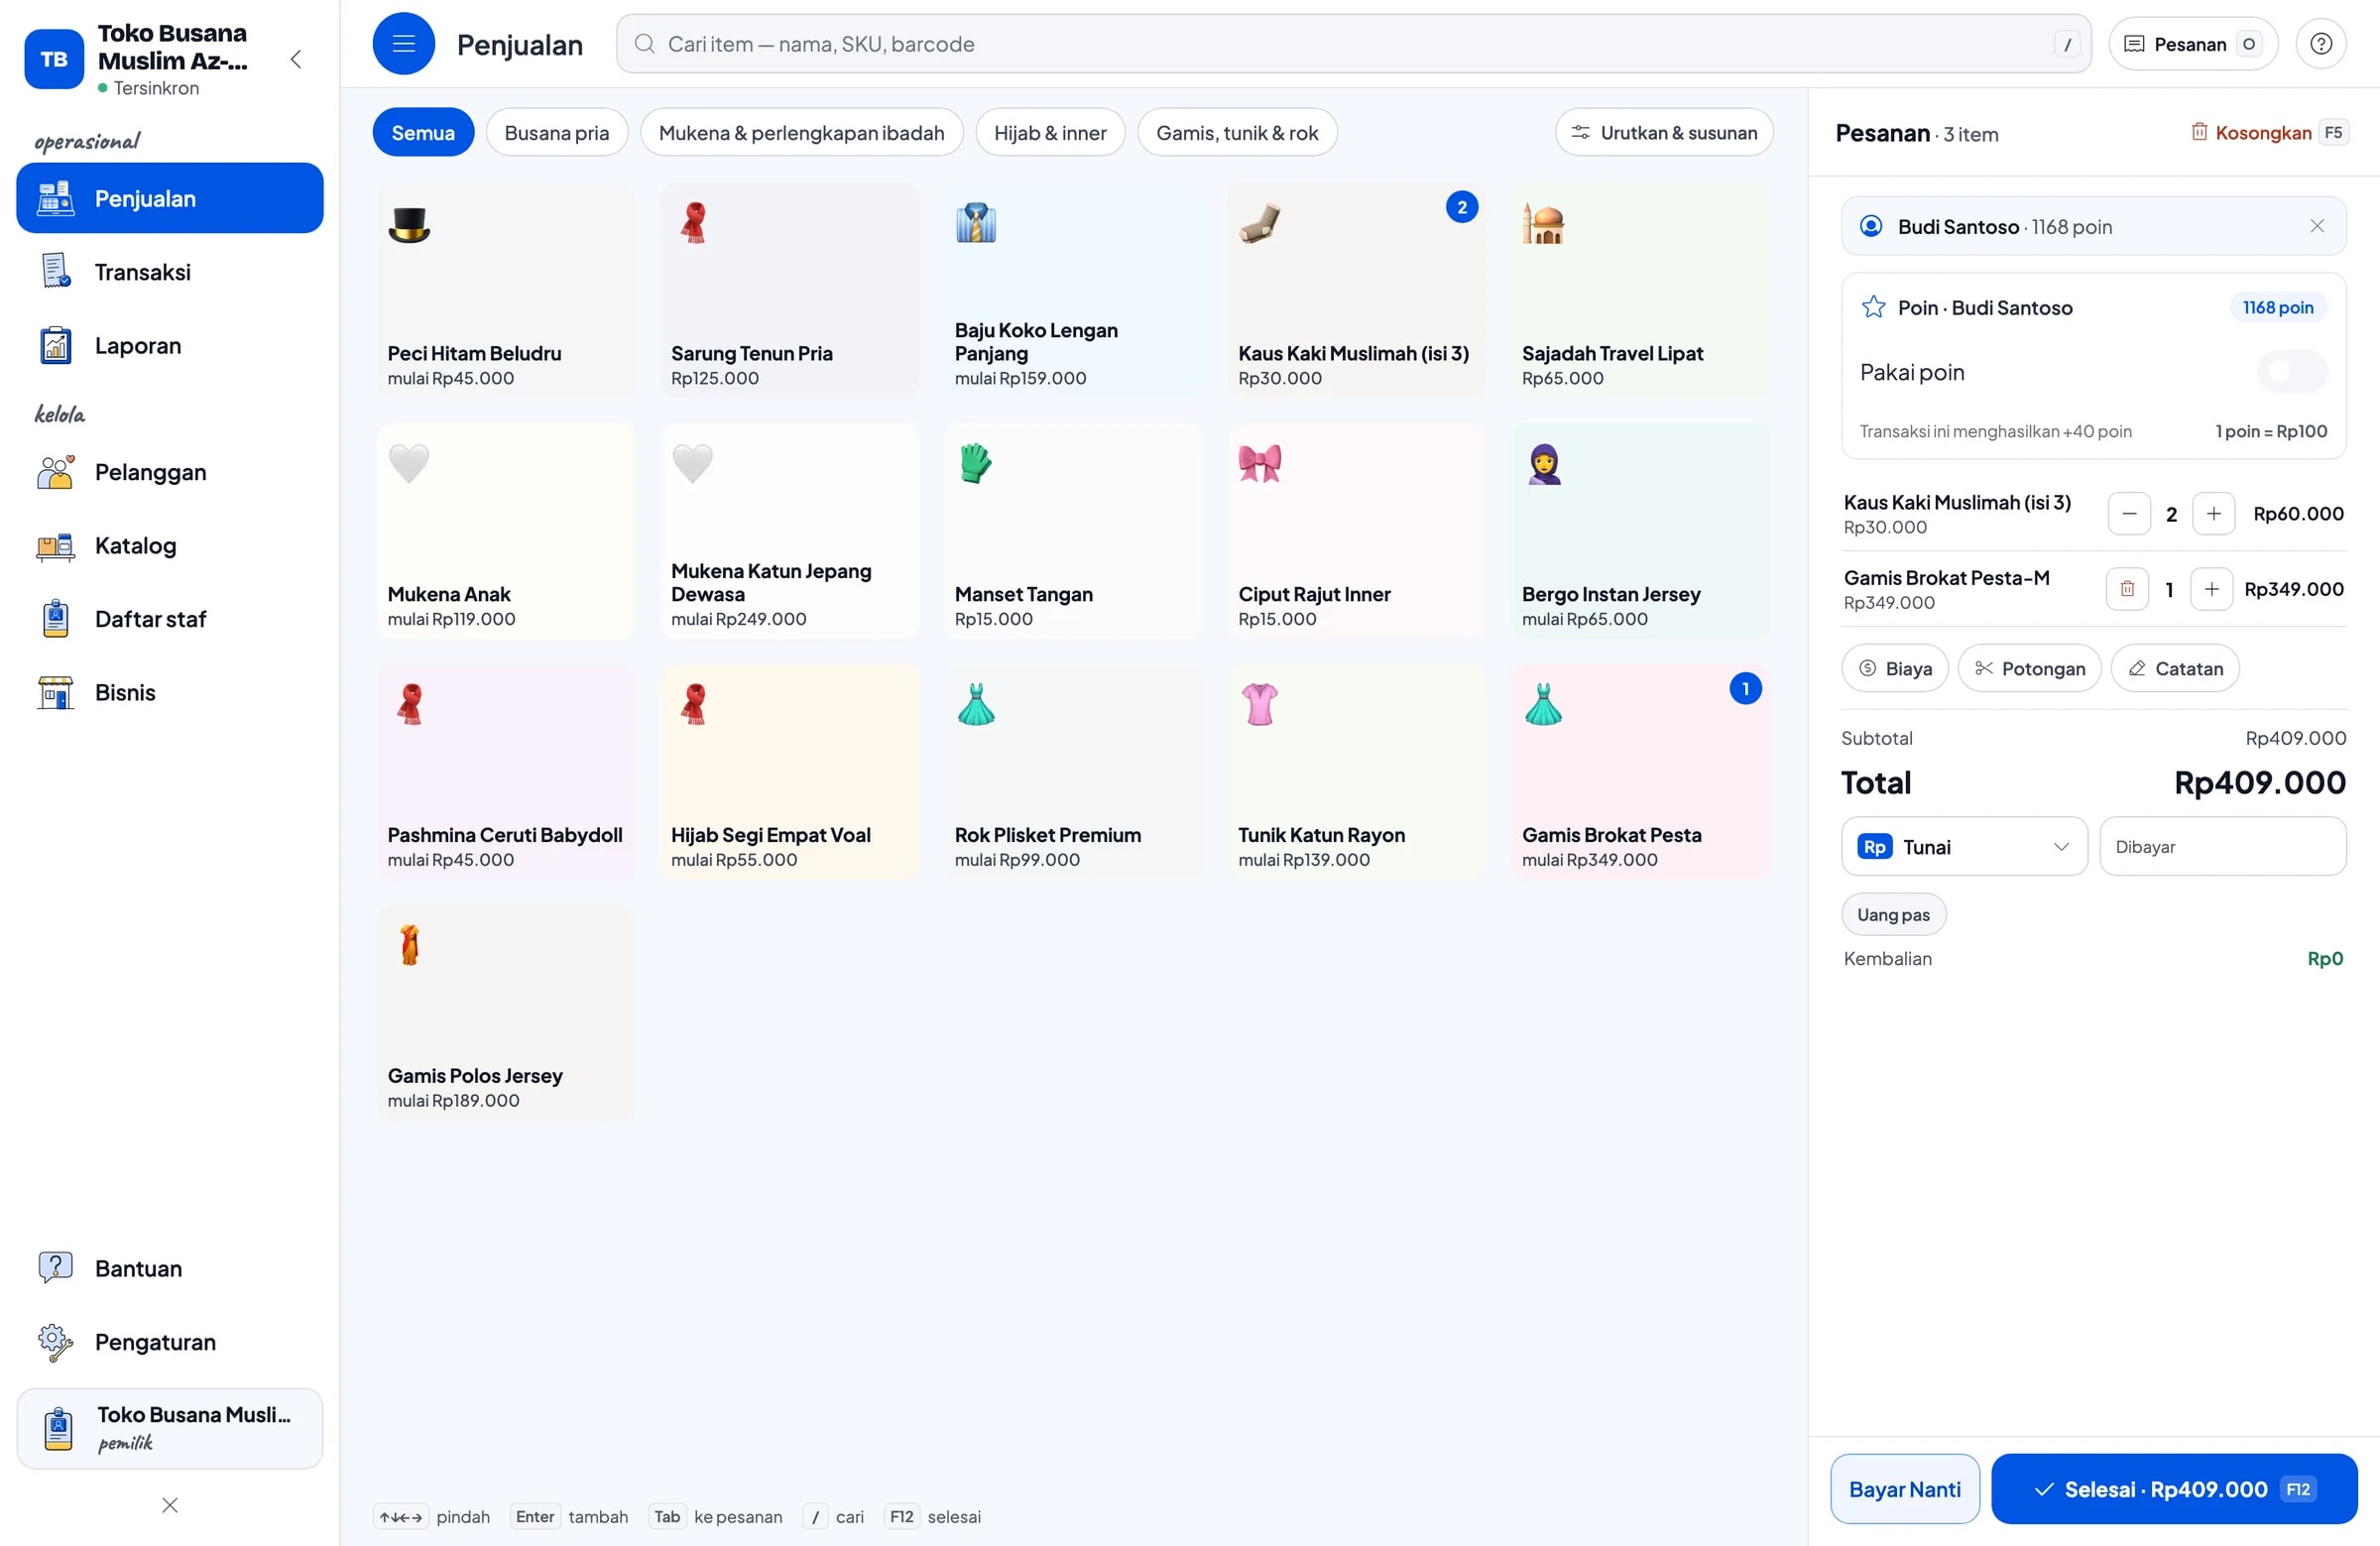Open the Pesanan orders button in header
This screenshot has height=1546, width=2380.
pos(2193,44)
